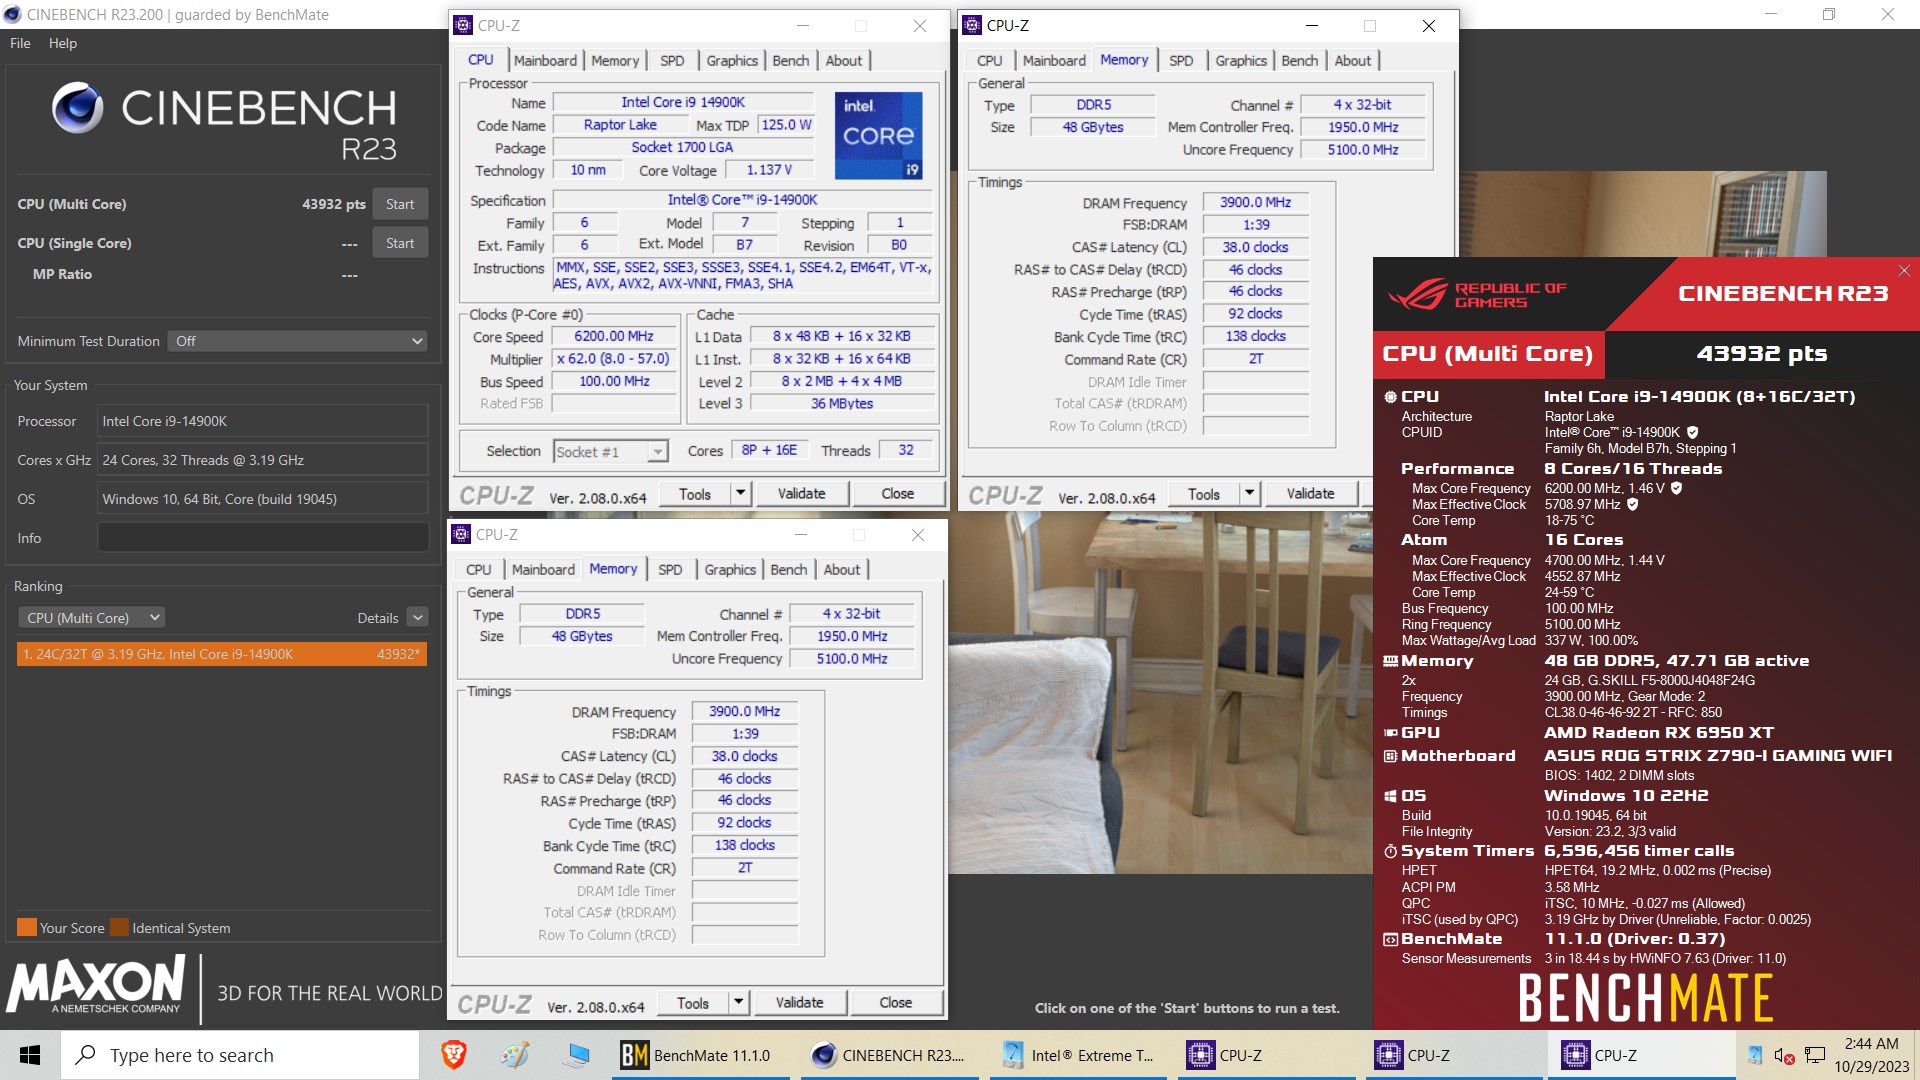
Task: Open Tools arrow in bottom CPU-Z window
Action: [x=738, y=1002]
